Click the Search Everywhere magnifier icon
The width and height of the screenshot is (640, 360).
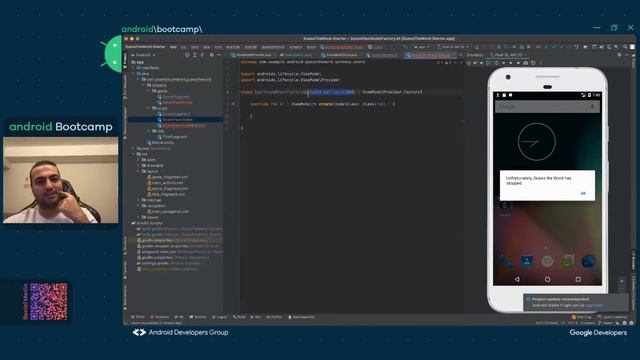point(625,47)
